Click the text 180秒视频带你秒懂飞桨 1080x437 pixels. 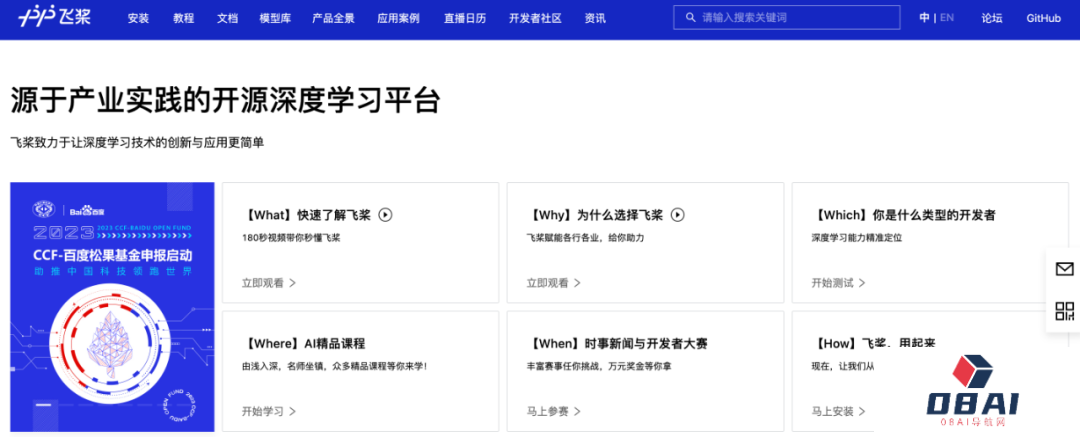[x=291, y=238]
